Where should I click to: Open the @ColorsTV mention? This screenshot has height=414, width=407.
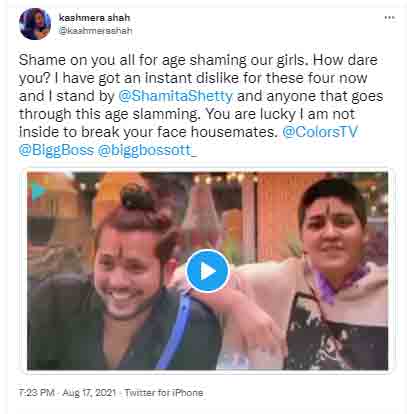click(x=320, y=132)
